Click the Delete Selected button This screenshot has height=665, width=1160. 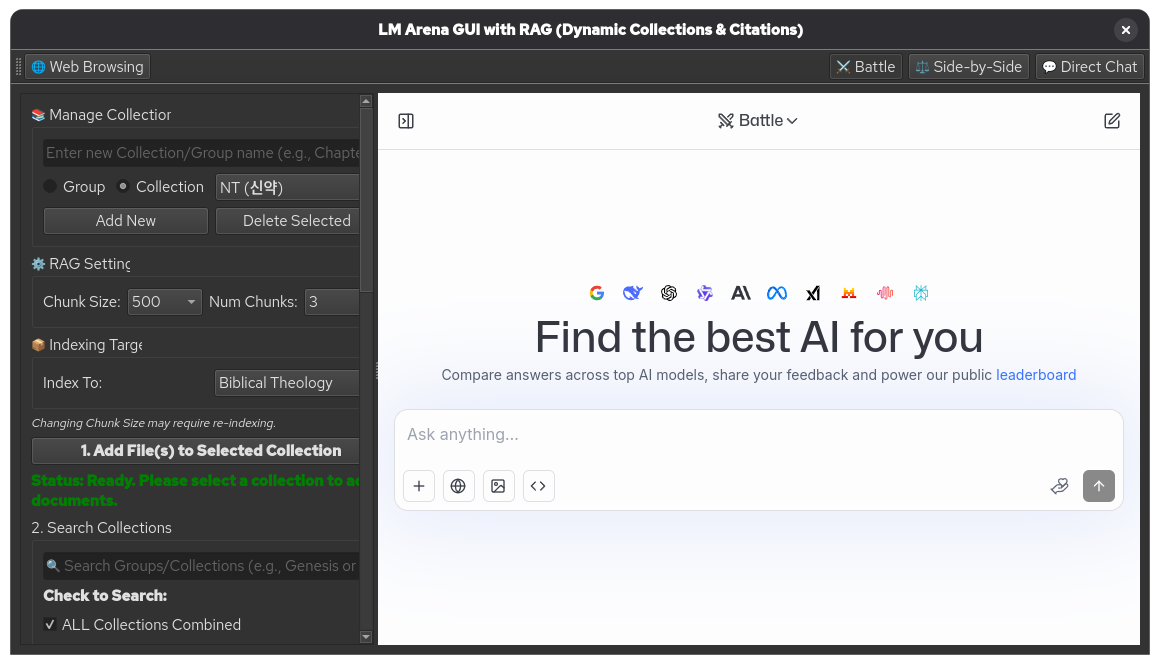[x=288, y=220]
